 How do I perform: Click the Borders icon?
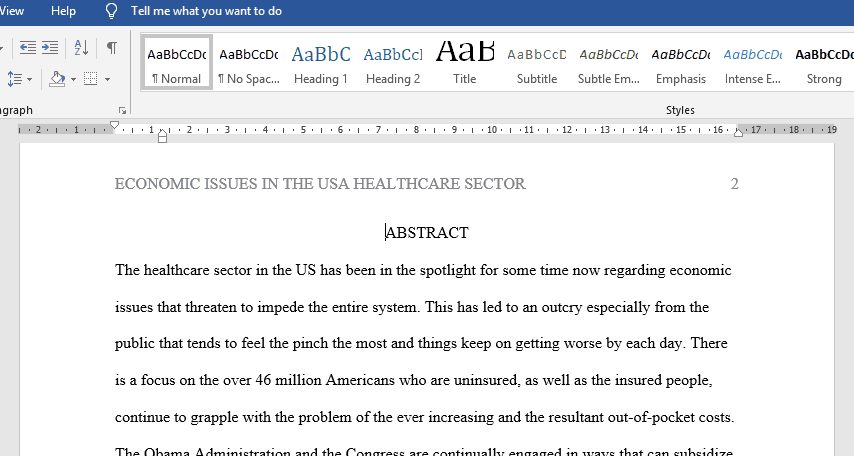point(90,80)
